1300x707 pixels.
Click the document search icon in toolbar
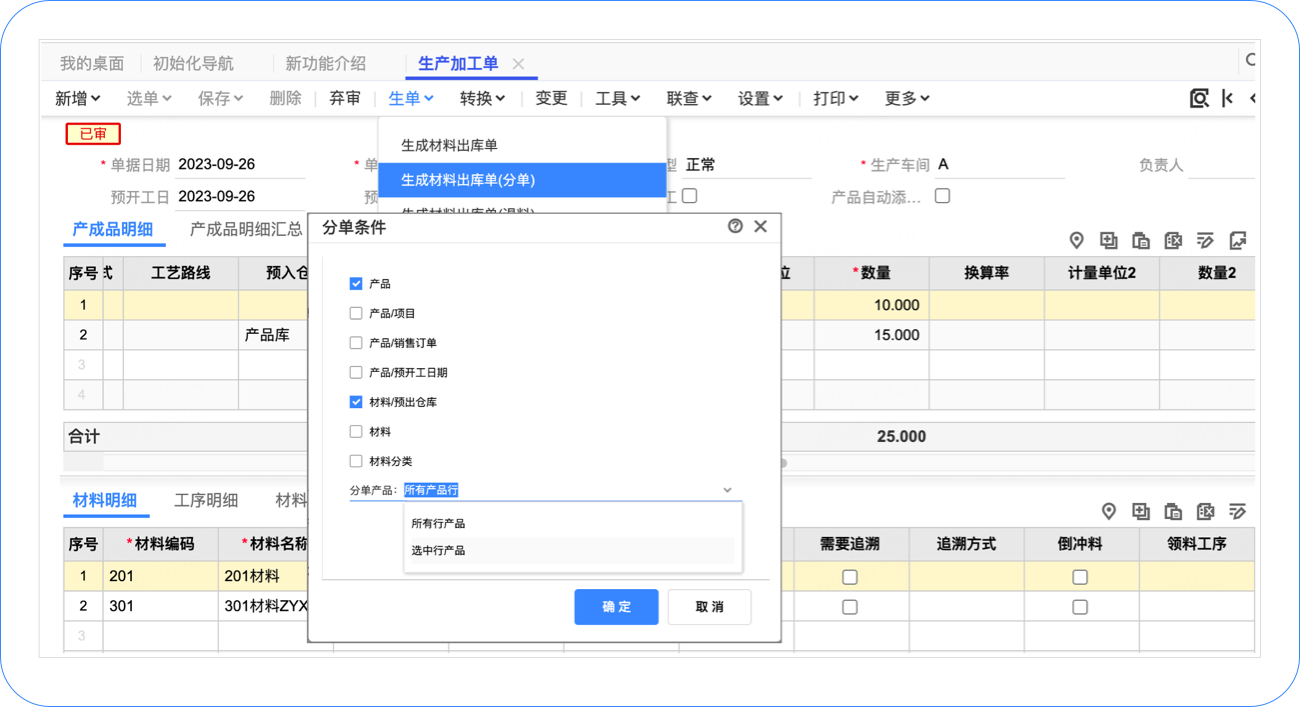click(x=1198, y=98)
